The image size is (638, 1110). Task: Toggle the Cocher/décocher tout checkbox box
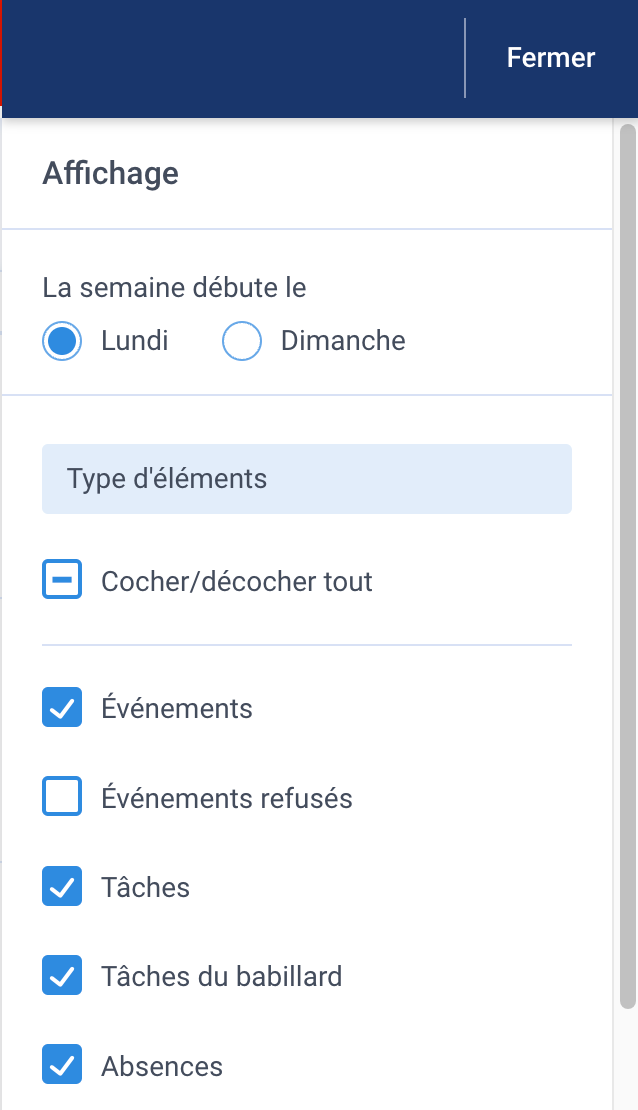coord(62,579)
